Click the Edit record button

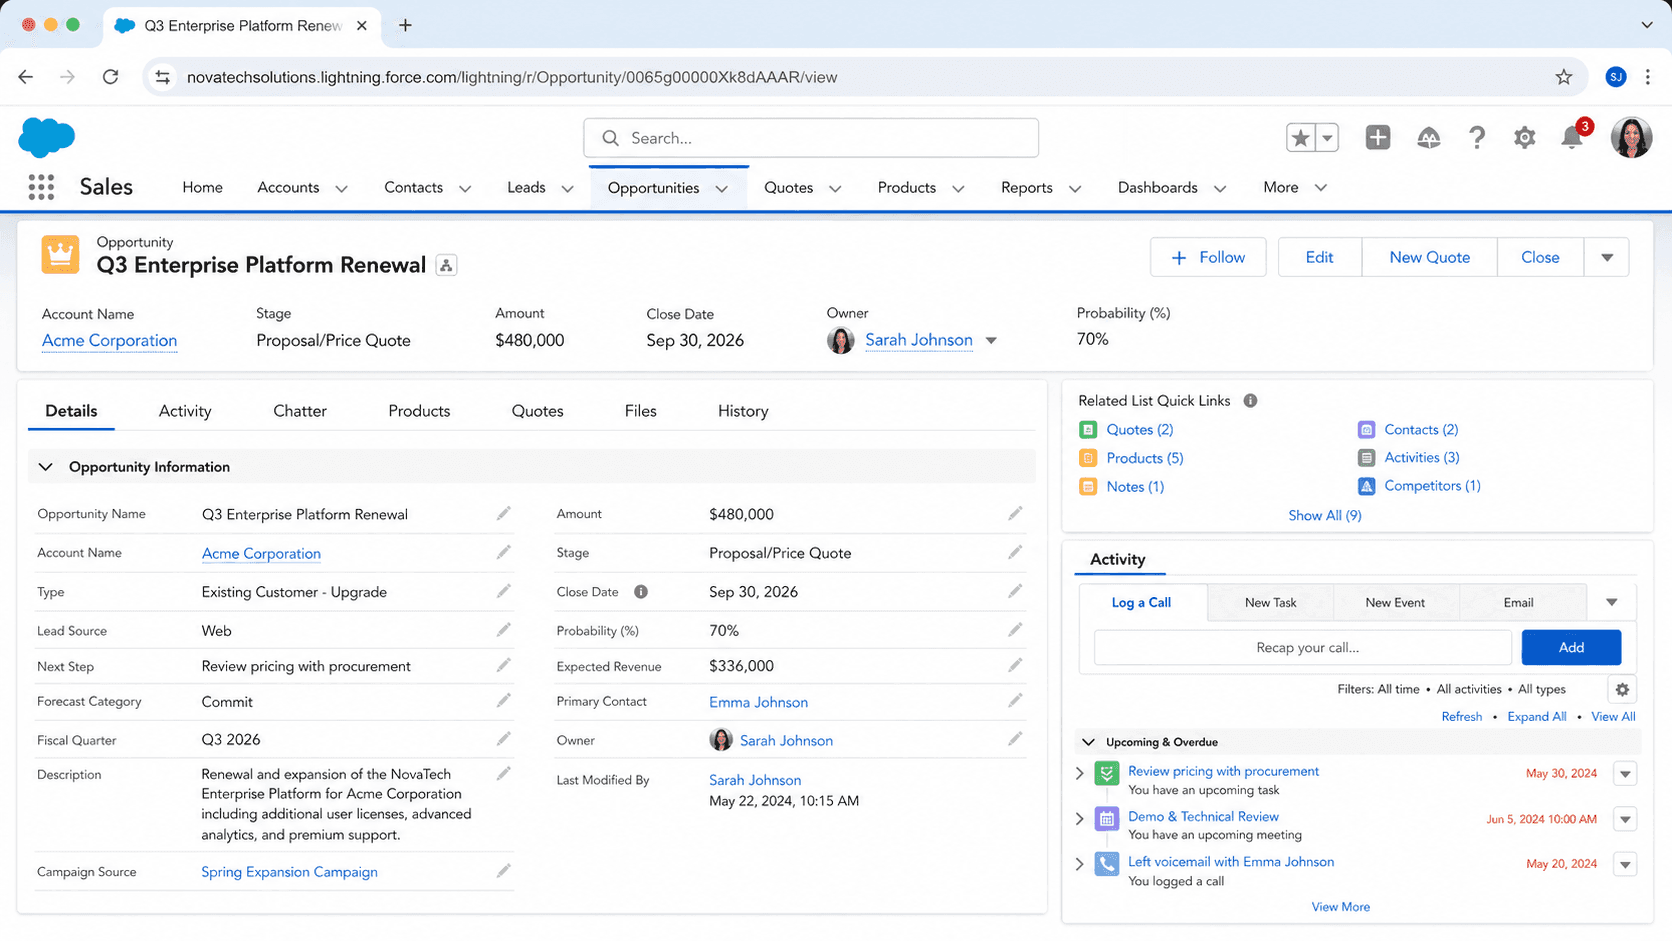click(1319, 258)
